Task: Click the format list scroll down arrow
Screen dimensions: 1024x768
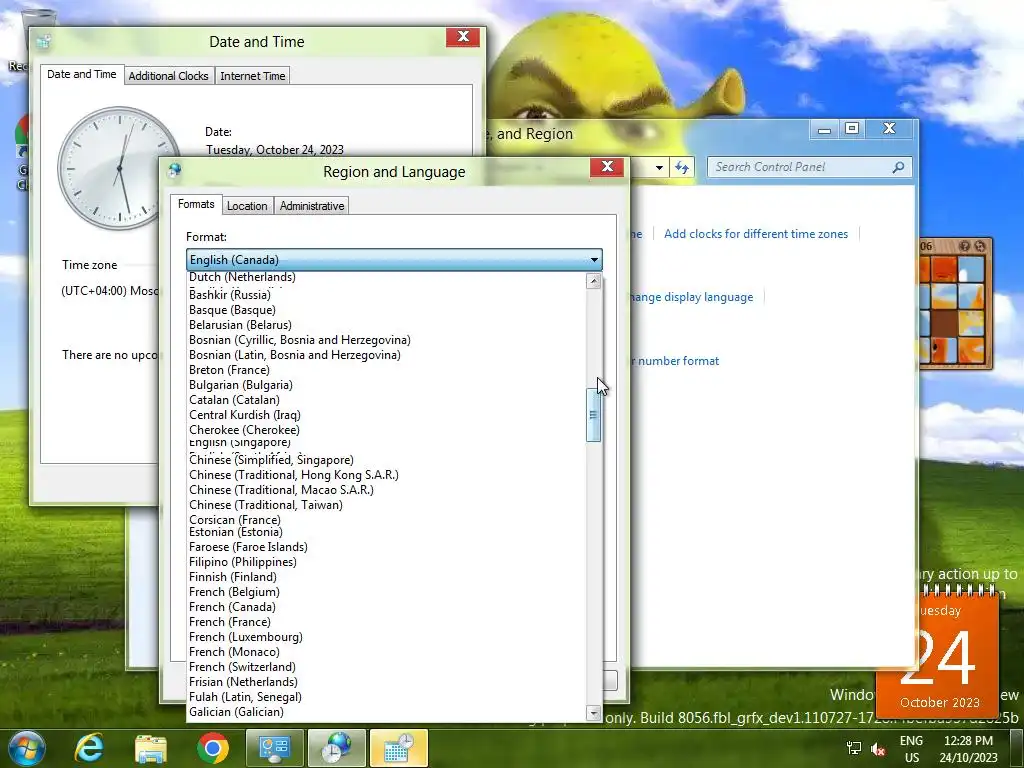Action: [x=594, y=712]
